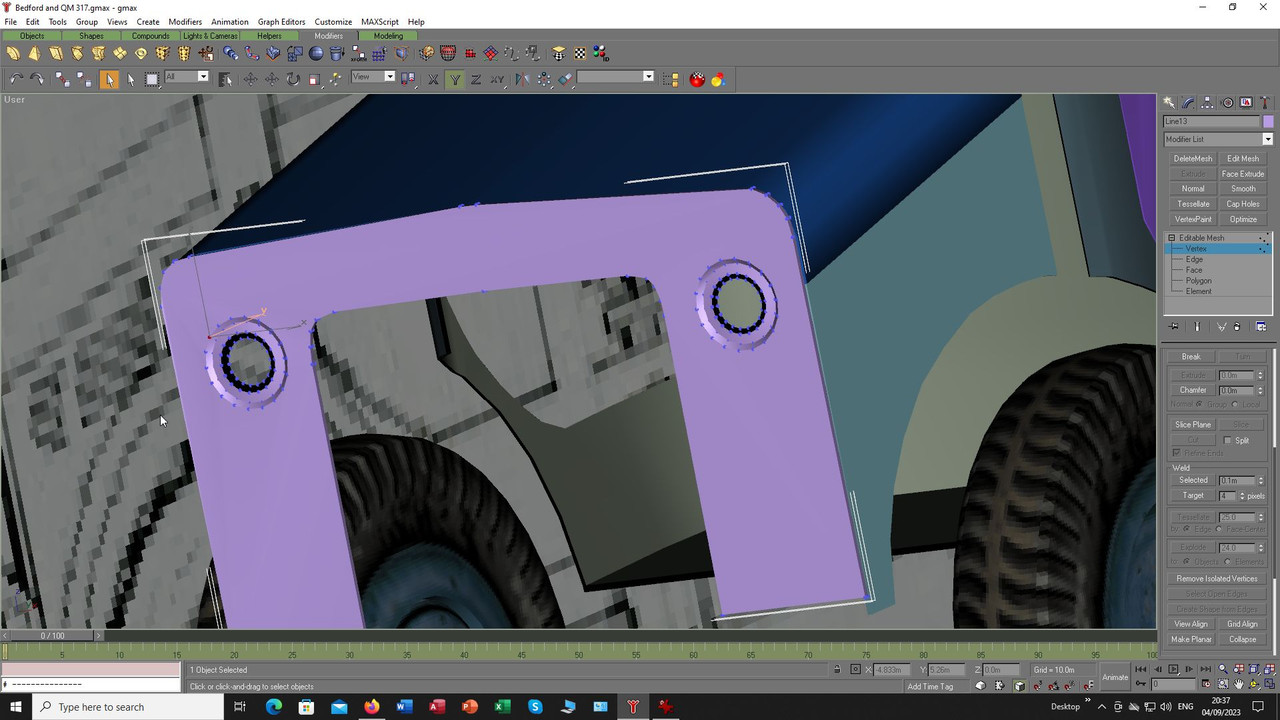
Task: Switch to the Modeling tab
Action: coord(388,36)
